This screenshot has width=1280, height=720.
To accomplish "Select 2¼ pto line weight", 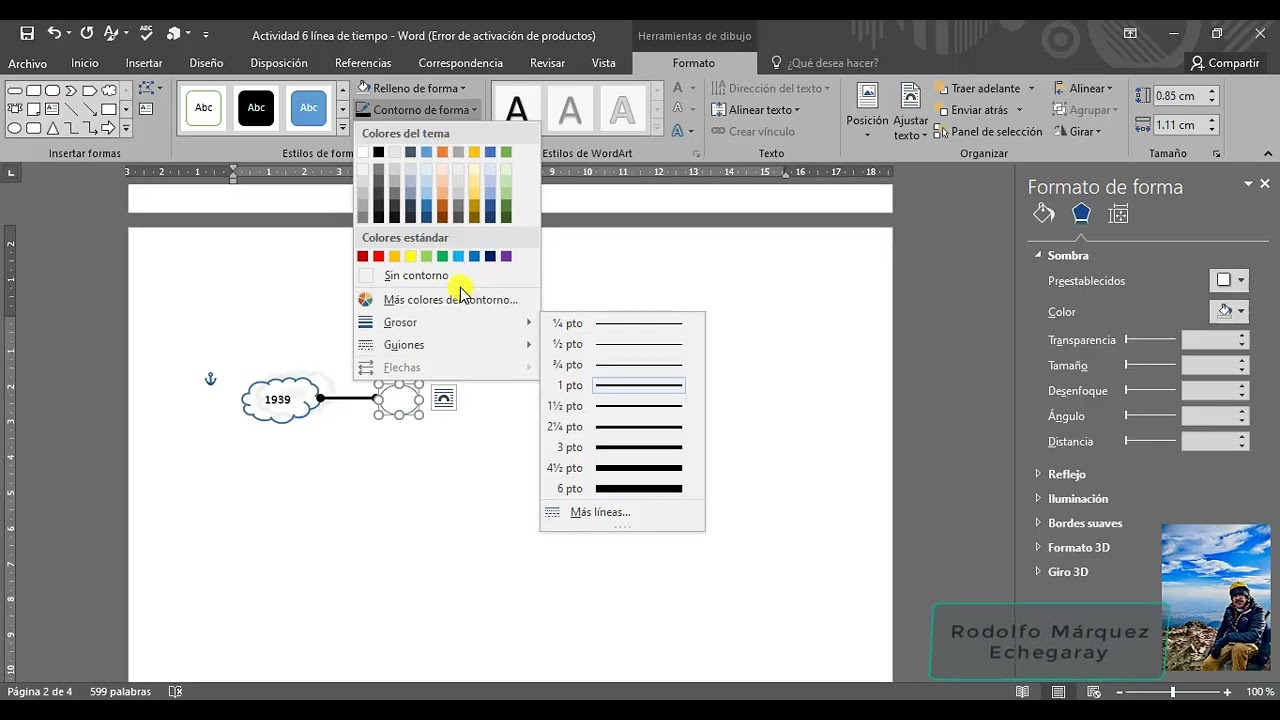I will [622, 427].
